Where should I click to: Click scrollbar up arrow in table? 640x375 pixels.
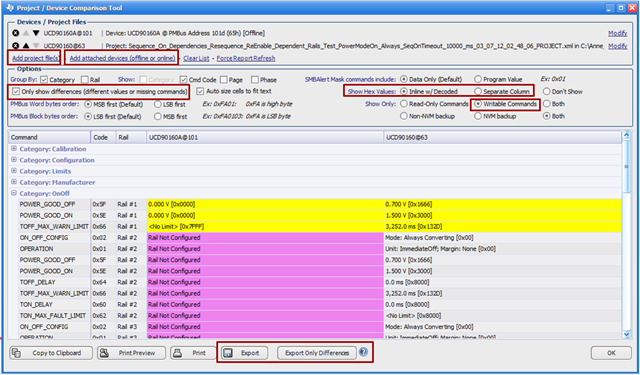tap(627, 135)
